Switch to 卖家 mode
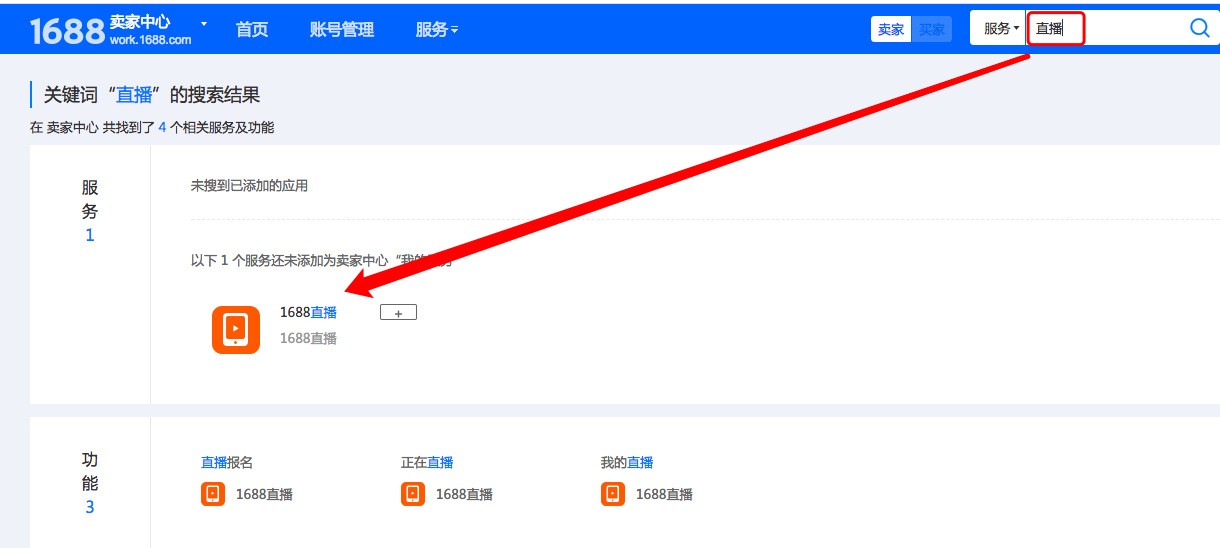The image size is (1220, 548). 891,29
